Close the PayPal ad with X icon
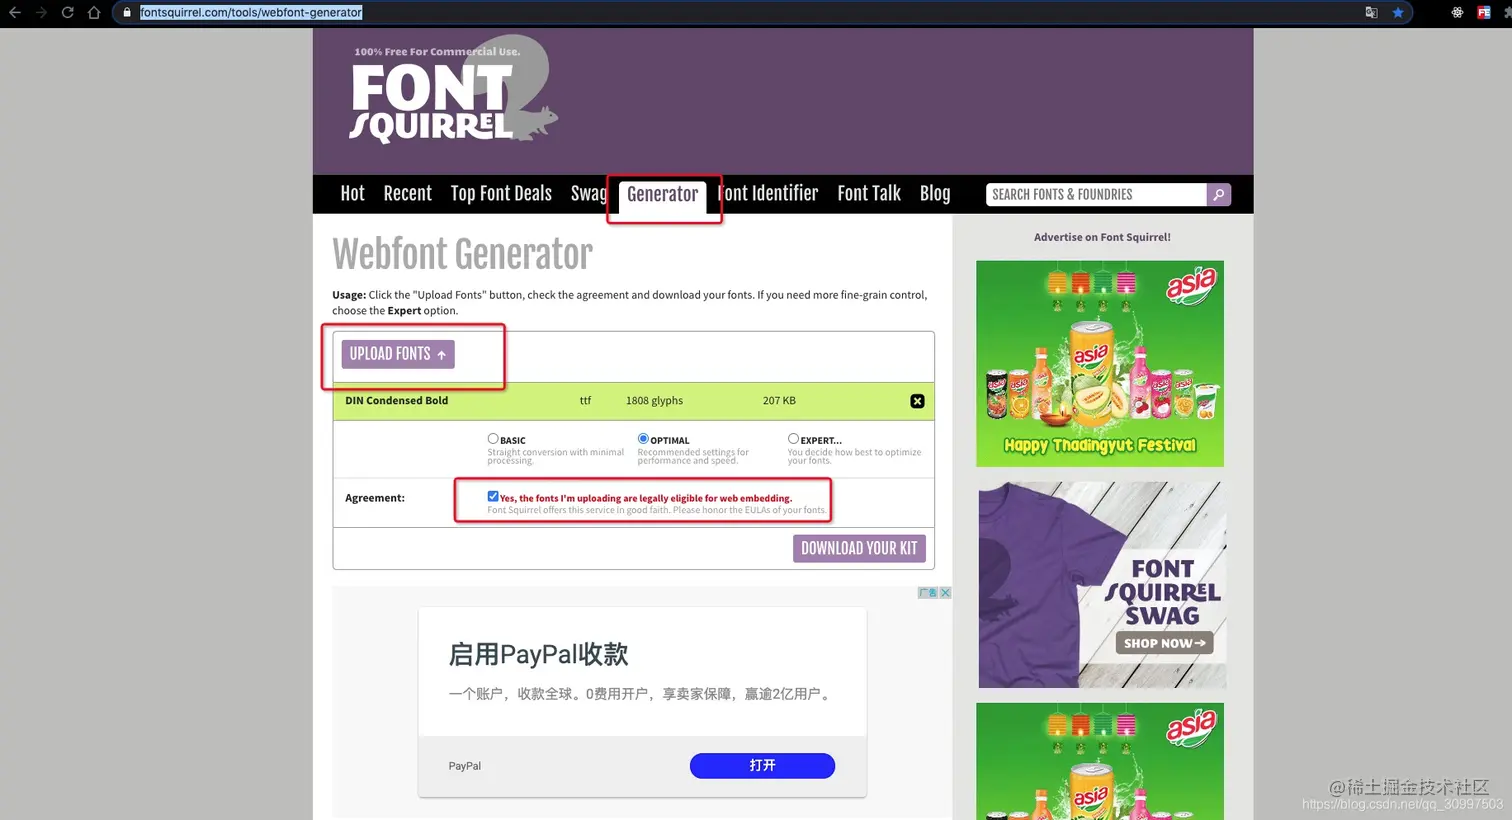This screenshot has height=820, width=1512. [x=945, y=593]
